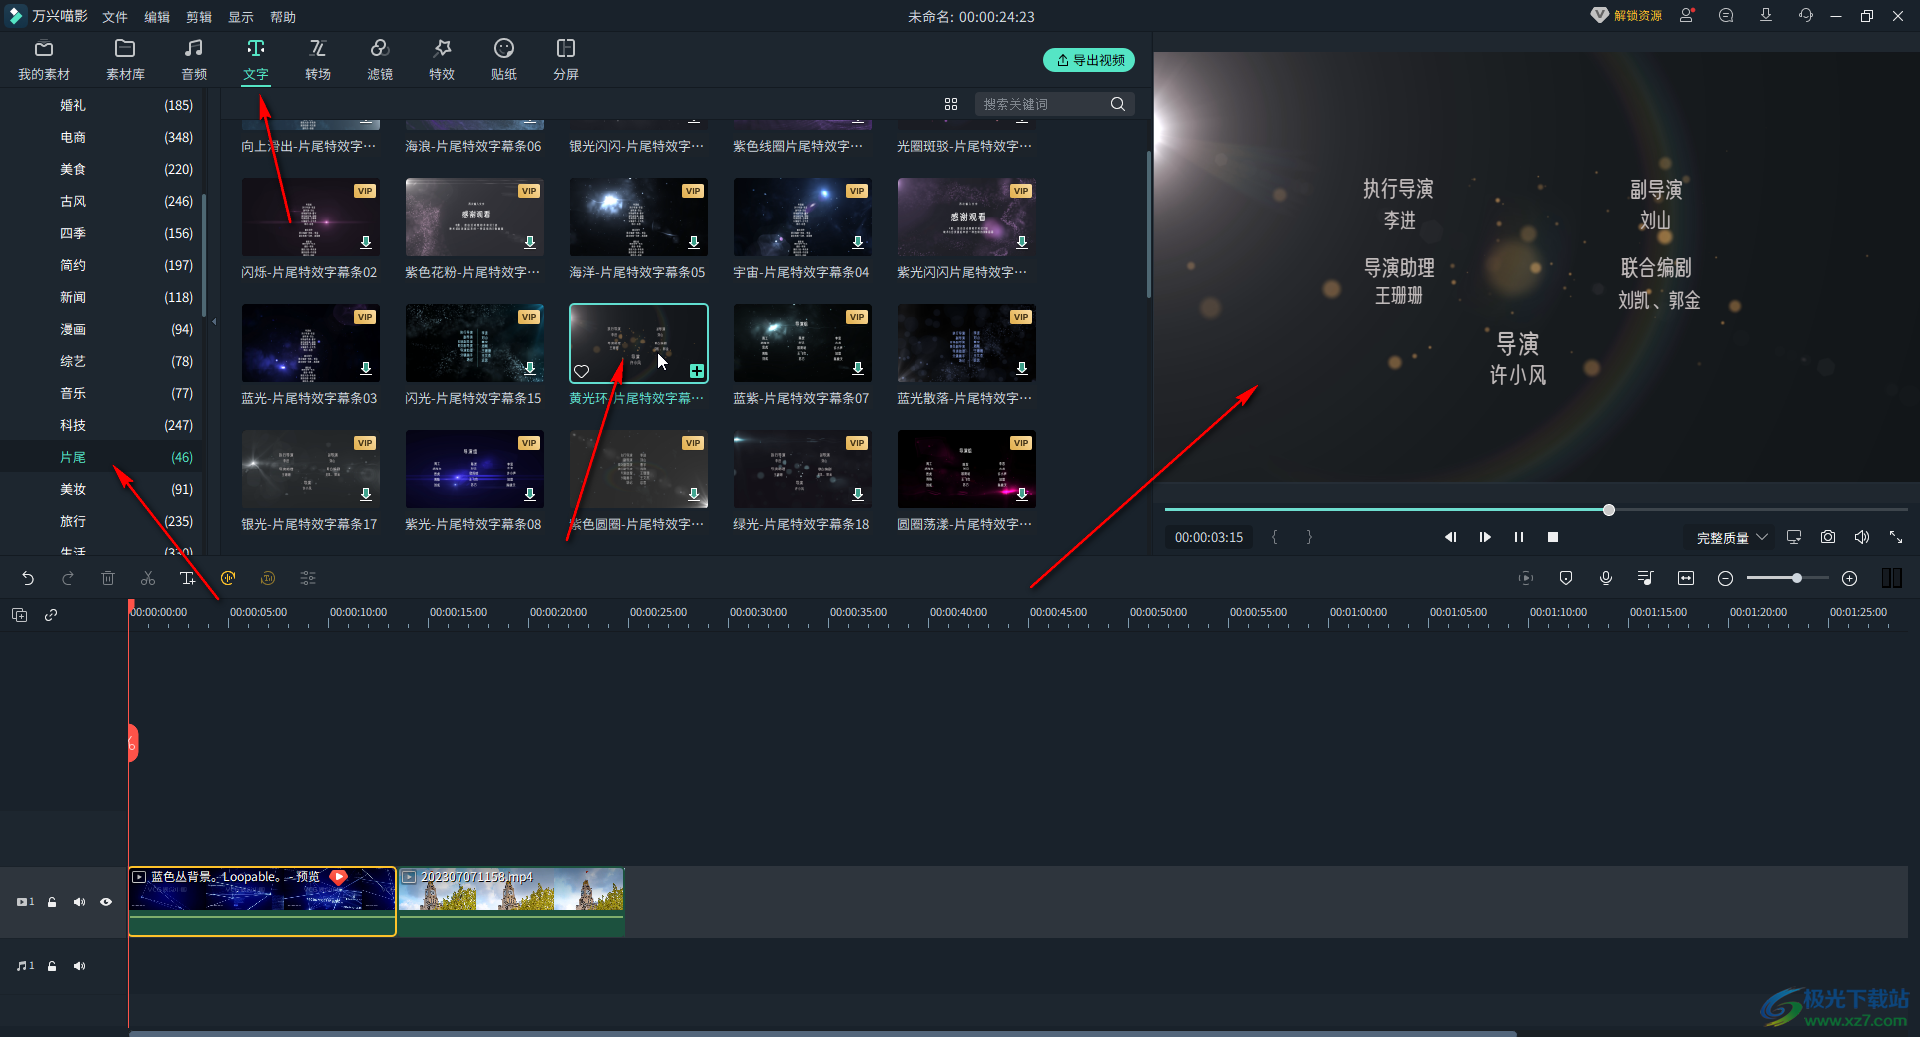
Task: Zoom in timeline with plus icon
Action: pyautogui.click(x=1850, y=578)
